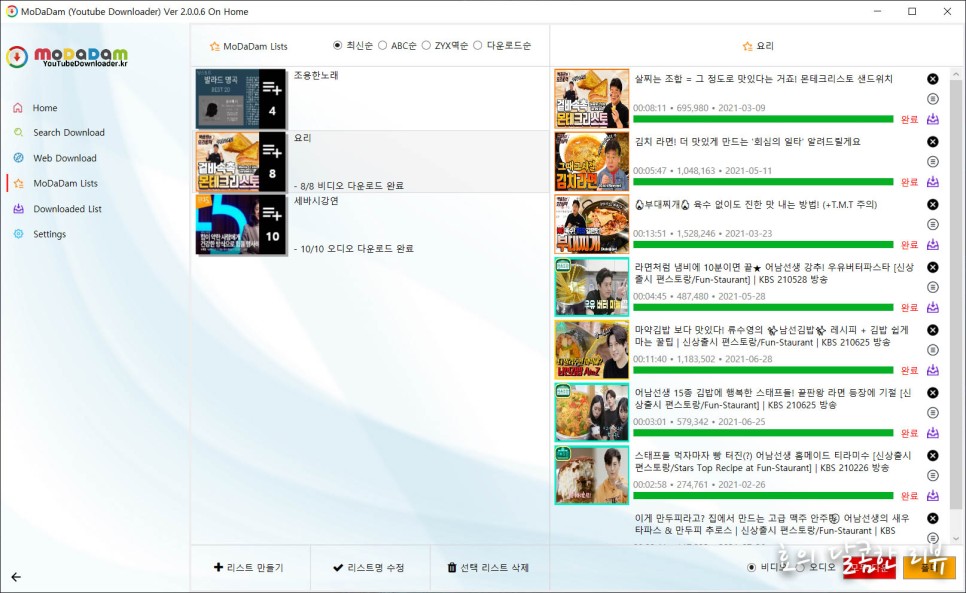Click the back arrow at sidebar bottom
Viewport: 966px width, 593px height.
pos(16,577)
